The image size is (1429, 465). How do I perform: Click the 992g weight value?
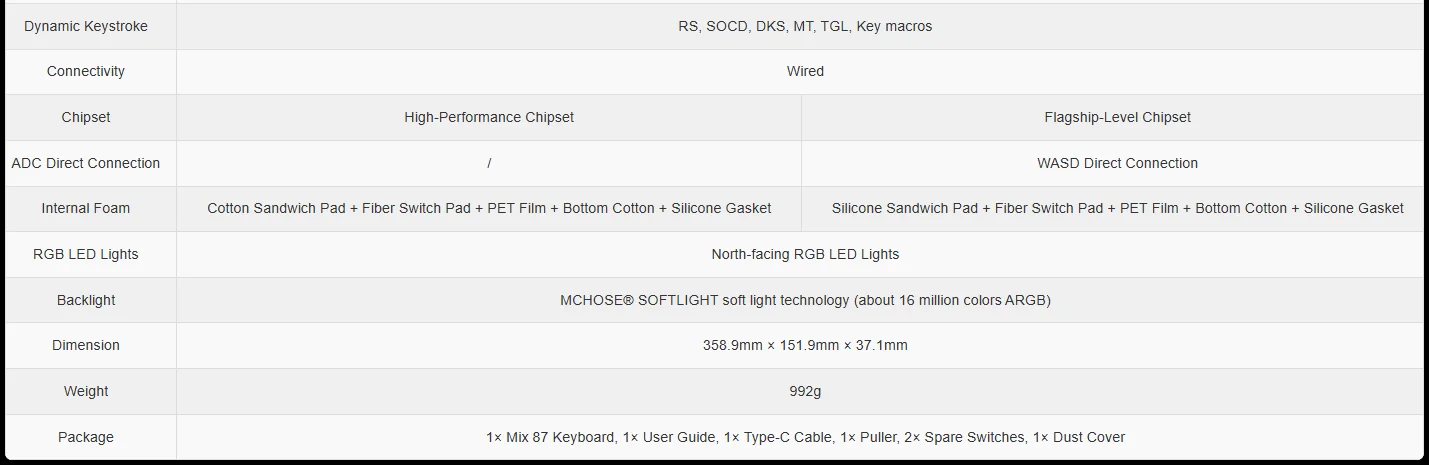tap(805, 391)
